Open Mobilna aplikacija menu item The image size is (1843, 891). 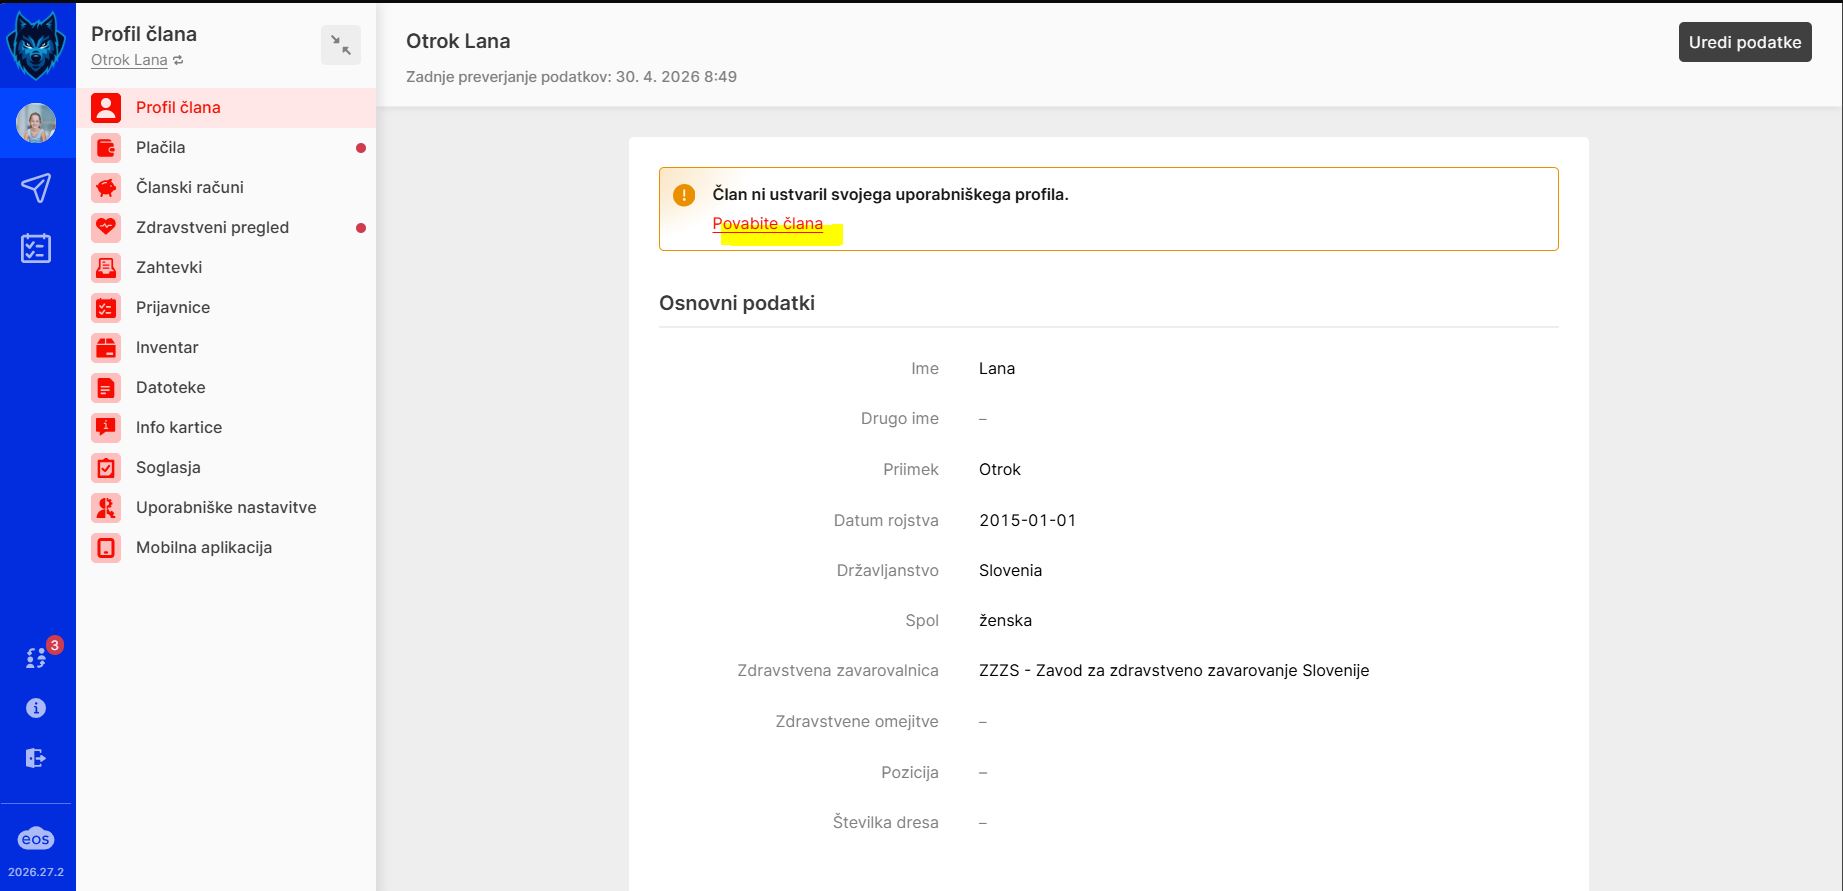pyautogui.click(x=226, y=547)
